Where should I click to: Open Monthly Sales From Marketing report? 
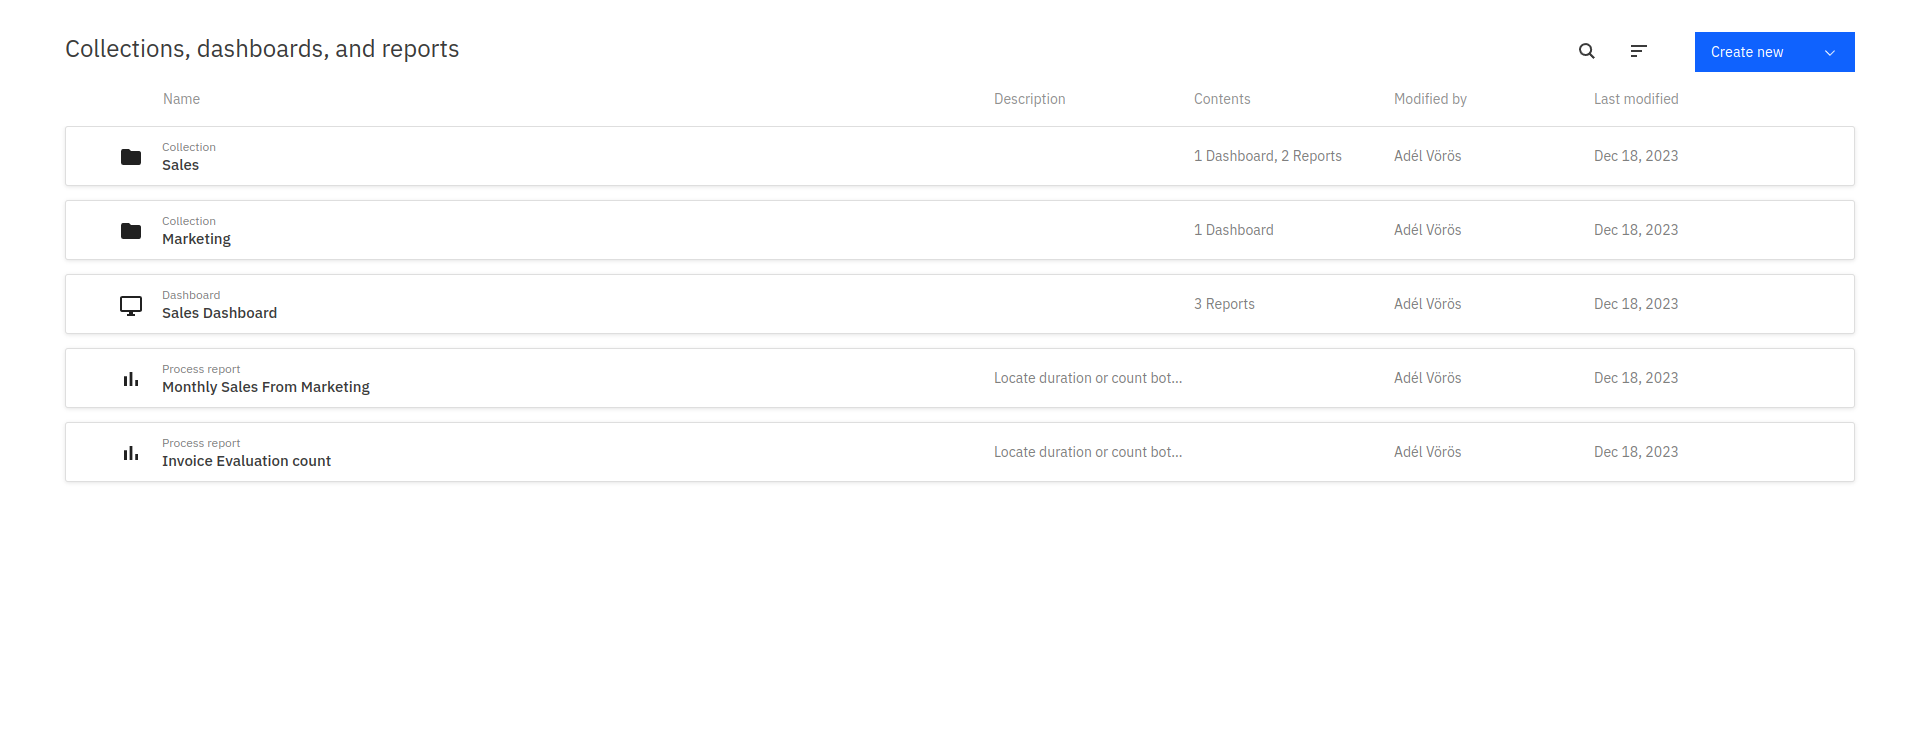click(x=265, y=387)
